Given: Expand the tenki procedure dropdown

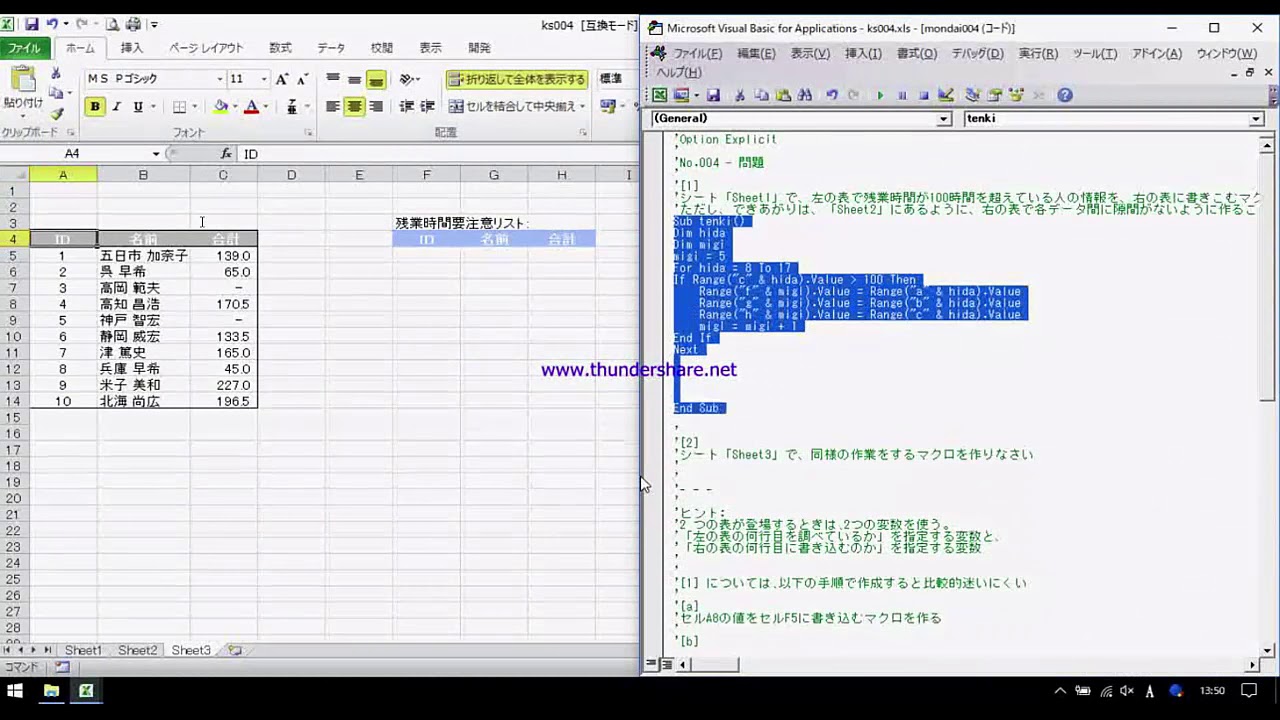Looking at the screenshot, I should pyautogui.click(x=1256, y=119).
